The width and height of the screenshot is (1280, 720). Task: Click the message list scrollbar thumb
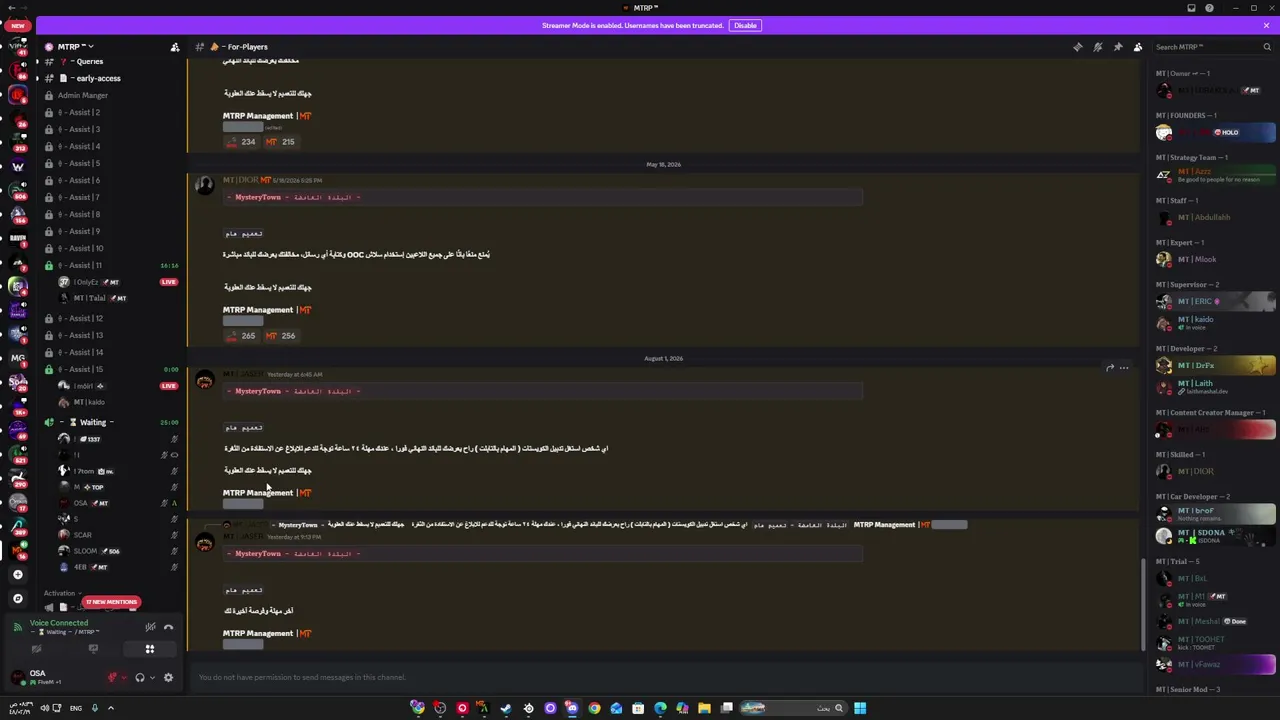(1143, 603)
